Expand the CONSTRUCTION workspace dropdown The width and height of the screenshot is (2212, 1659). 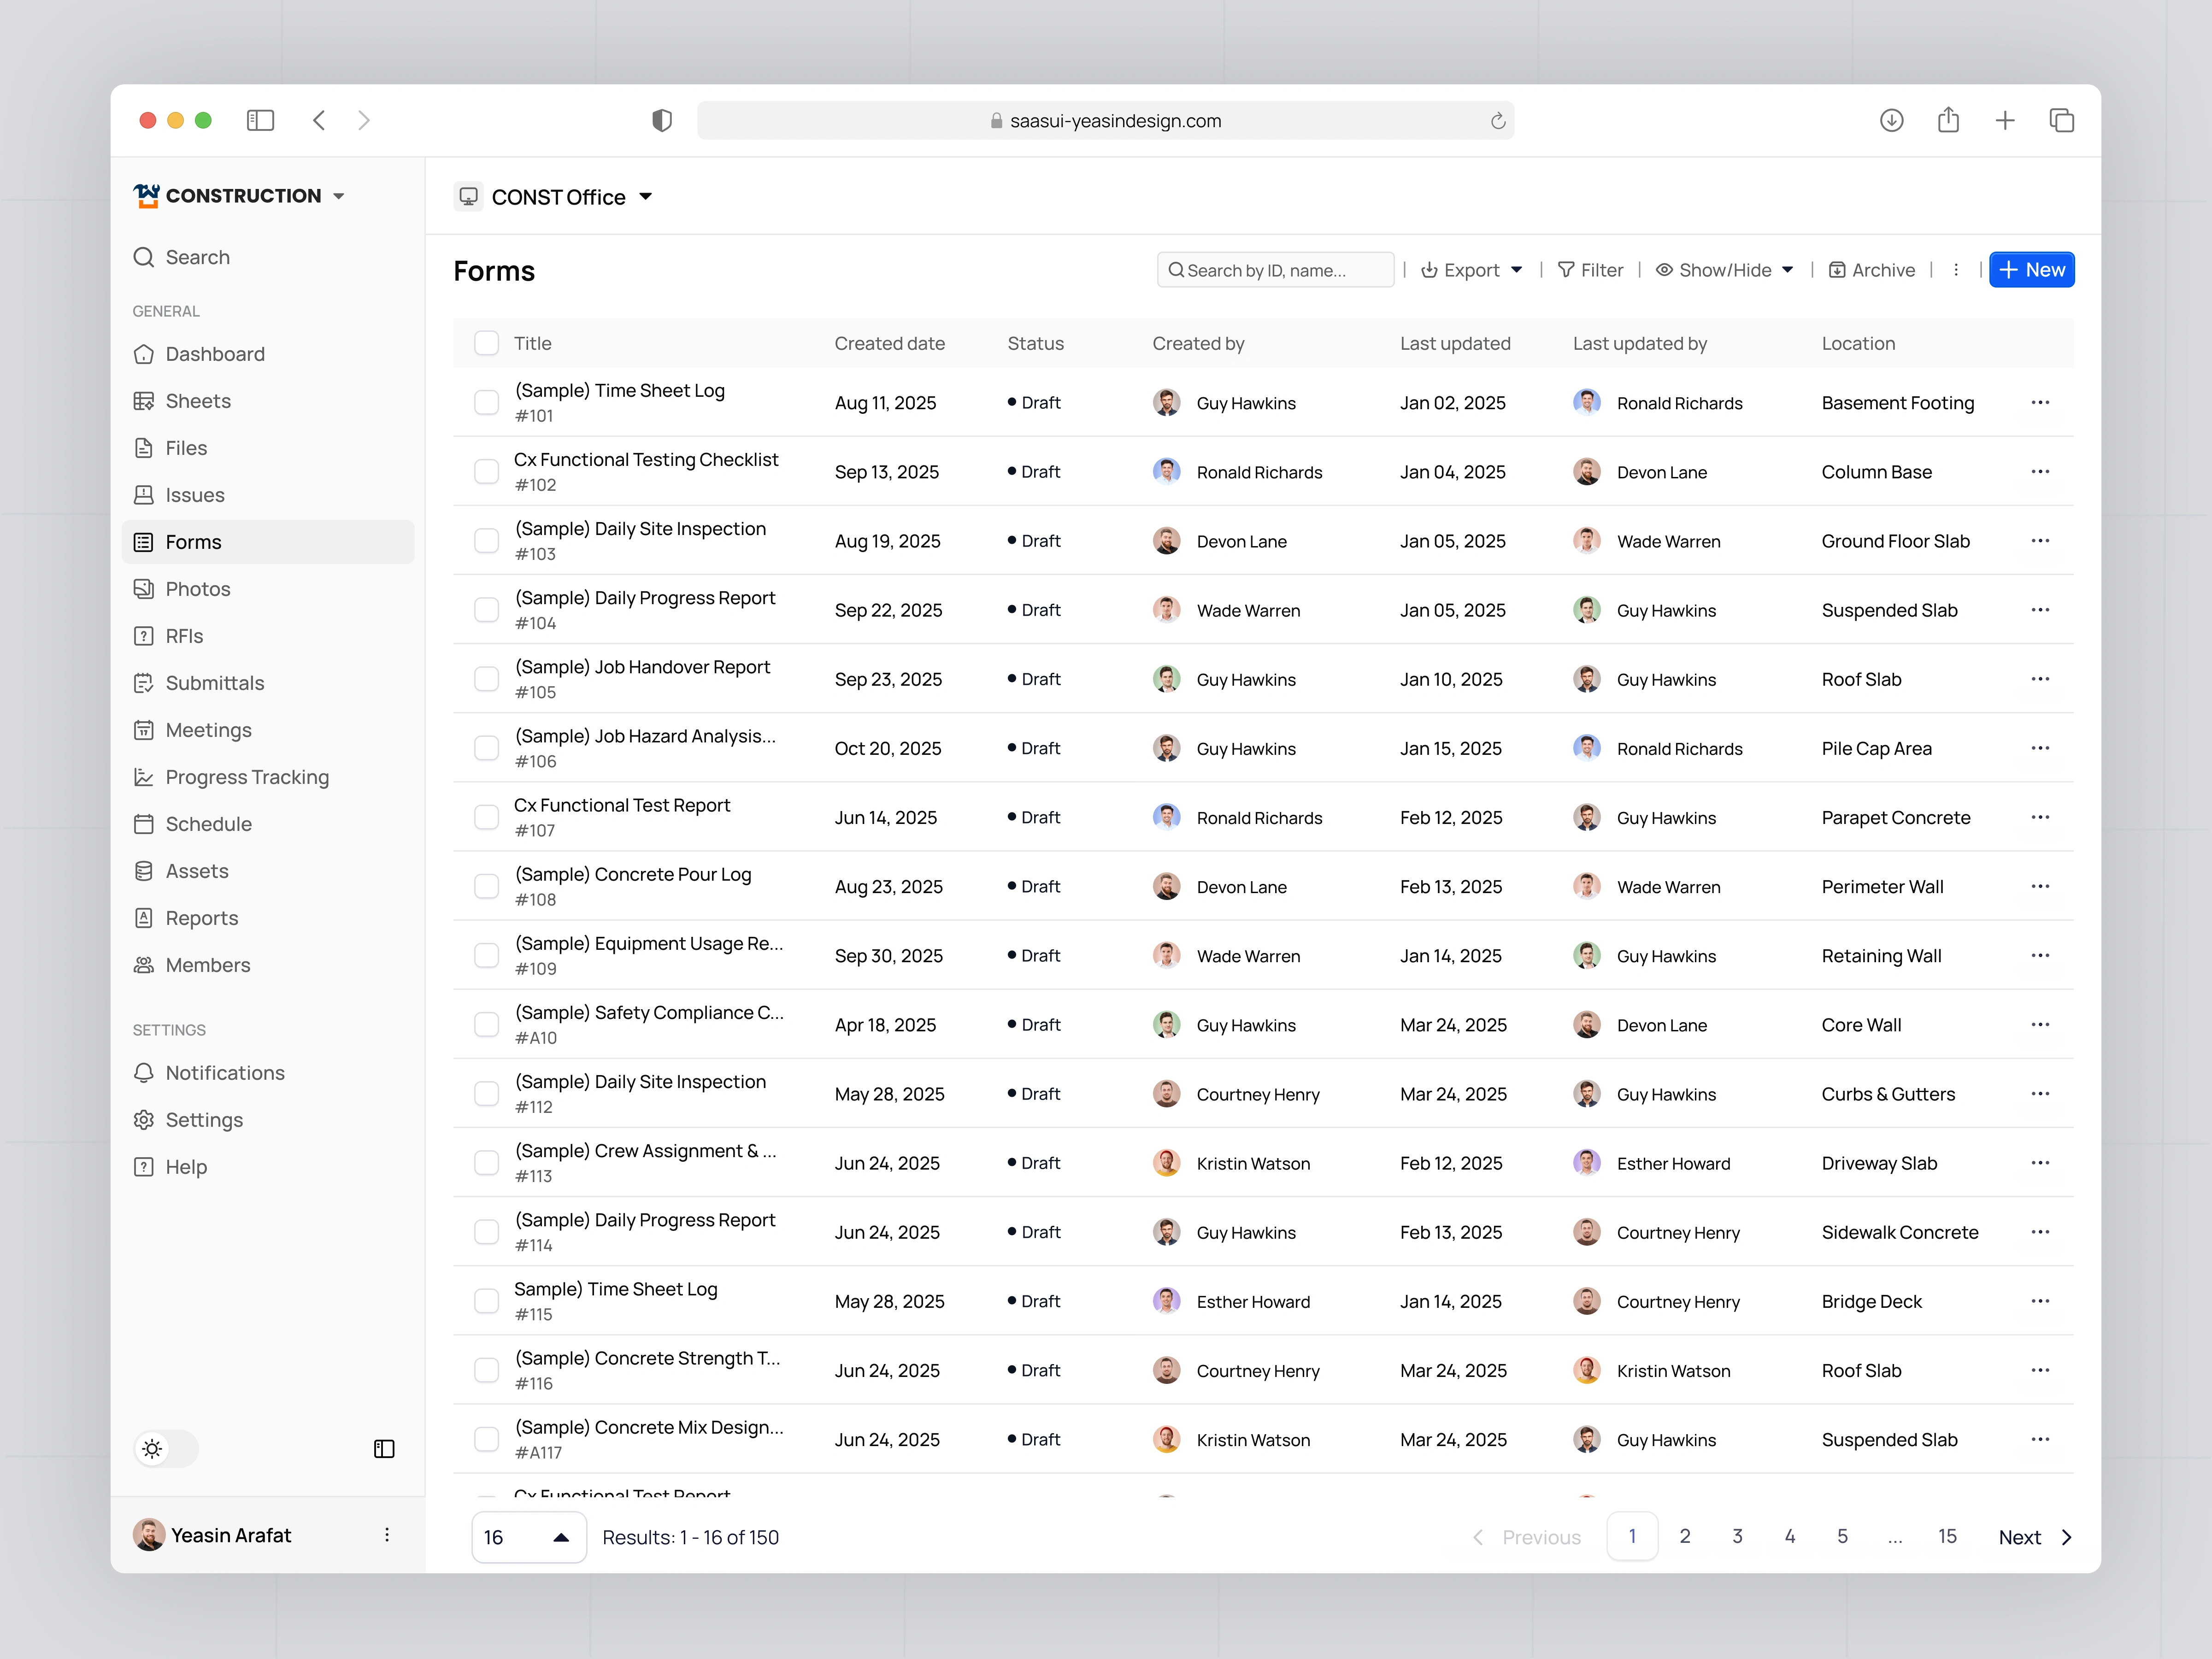(x=240, y=196)
